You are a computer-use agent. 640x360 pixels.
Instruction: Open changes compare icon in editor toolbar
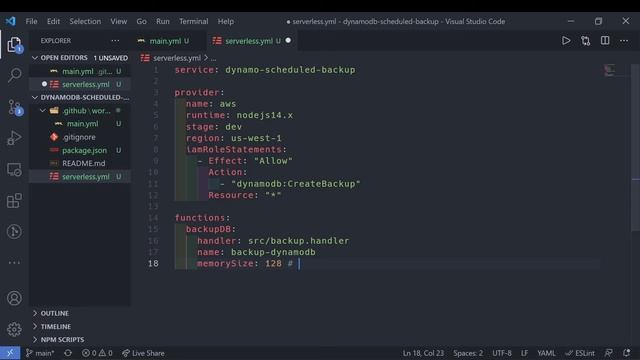(x=585, y=41)
